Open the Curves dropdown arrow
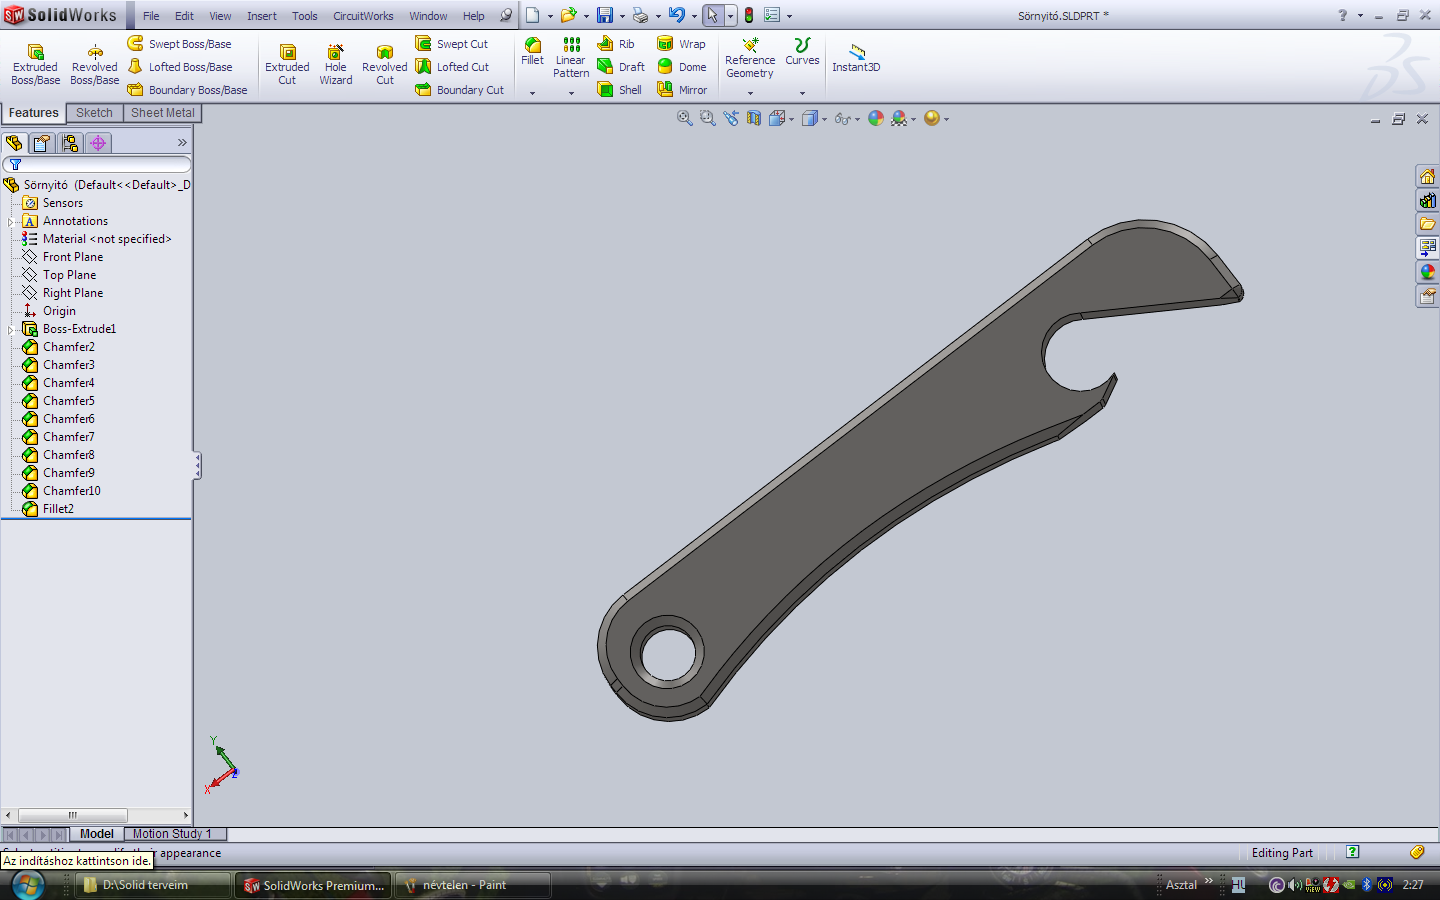This screenshot has height=900, width=1440. click(x=802, y=93)
